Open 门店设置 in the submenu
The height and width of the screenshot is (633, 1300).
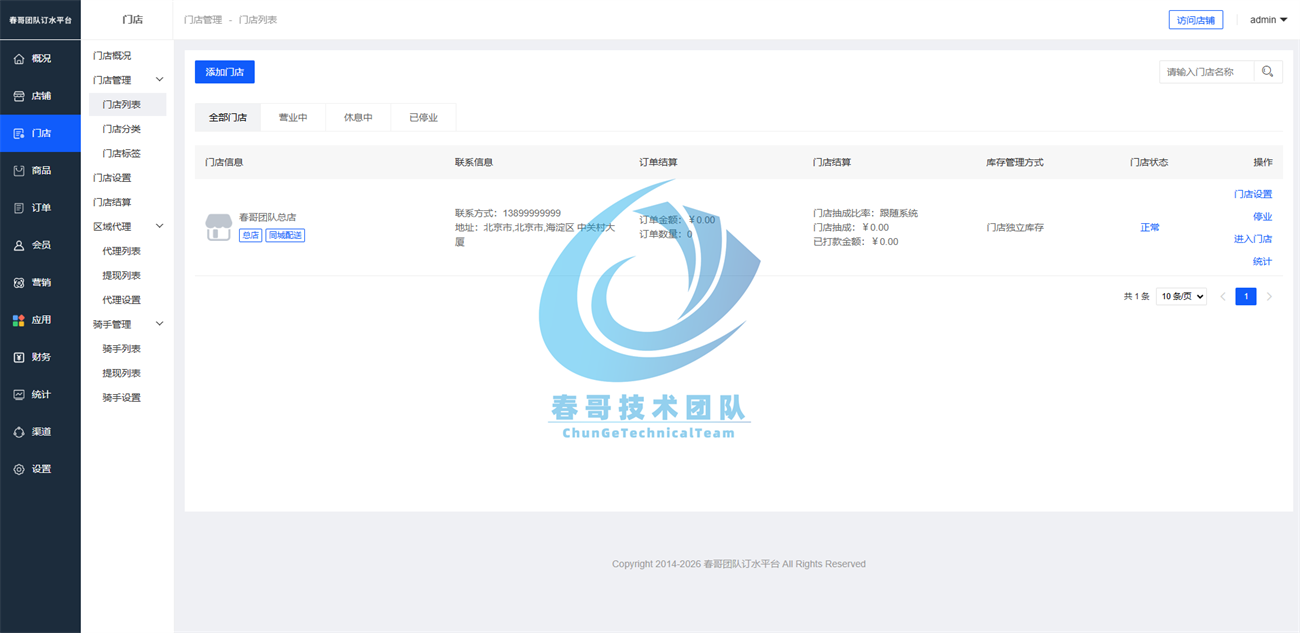(x=112, y=178)
